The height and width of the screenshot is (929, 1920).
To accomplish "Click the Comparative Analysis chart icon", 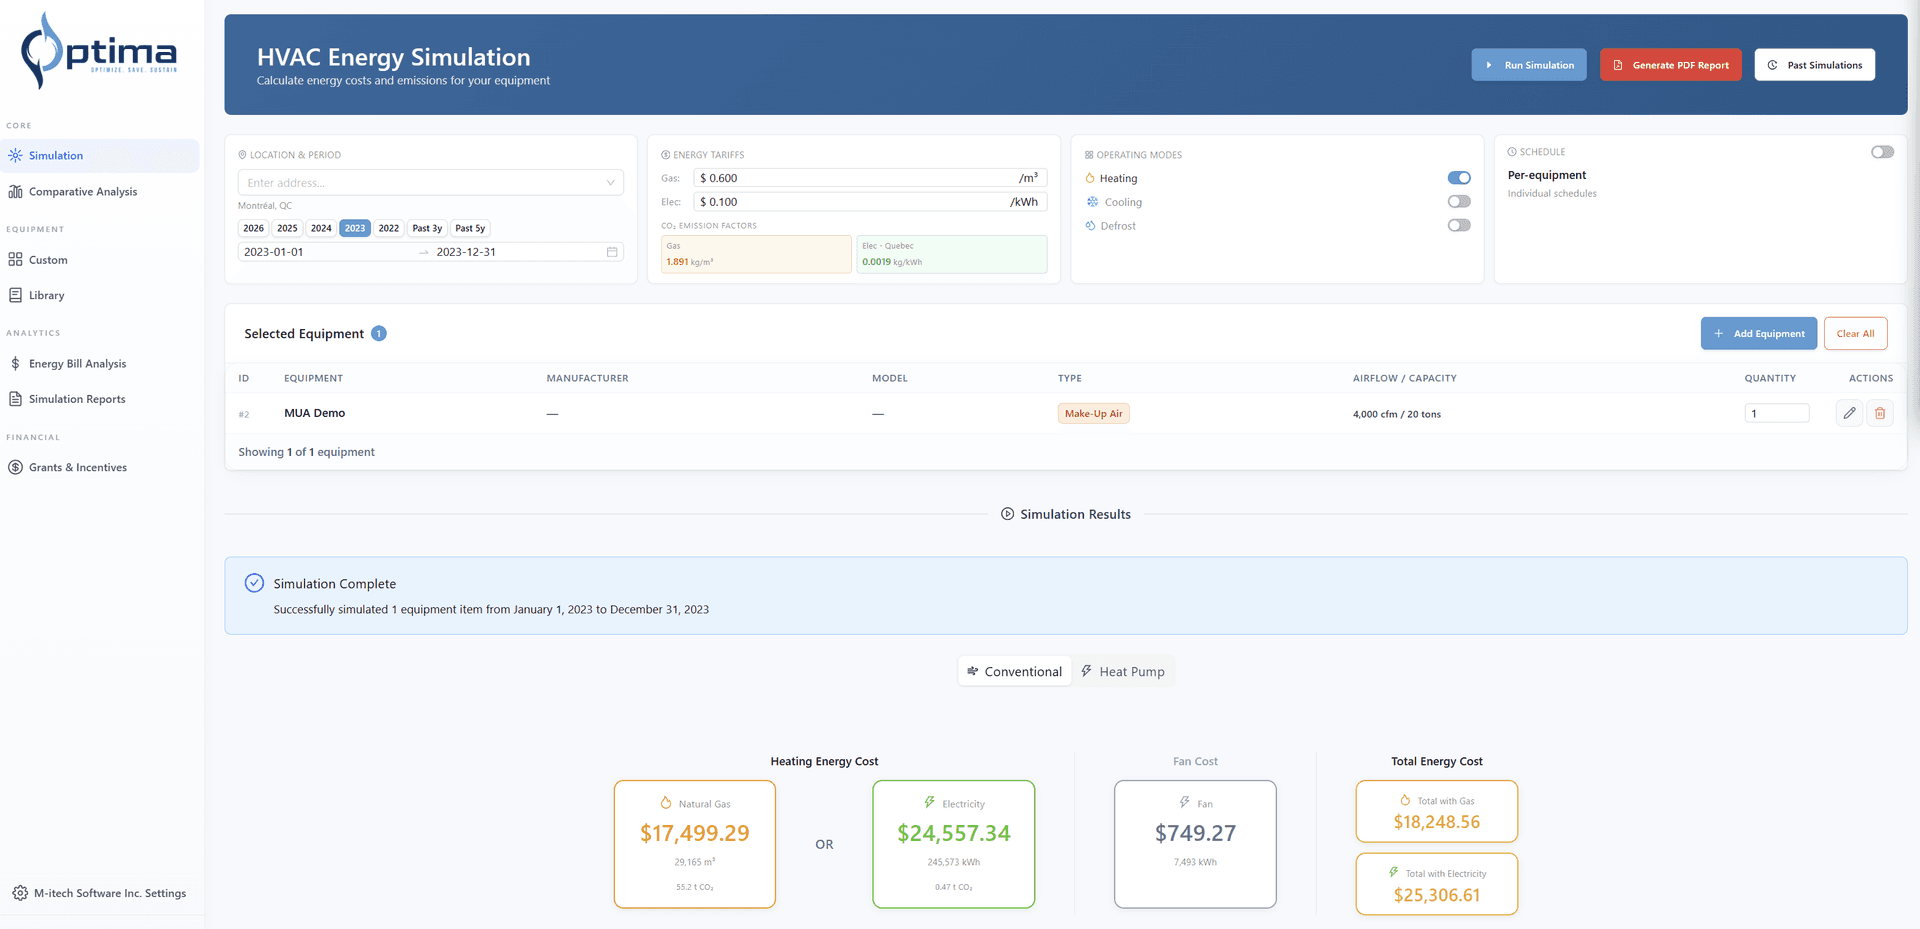I will pyautogui.click(x=16, y=191).
